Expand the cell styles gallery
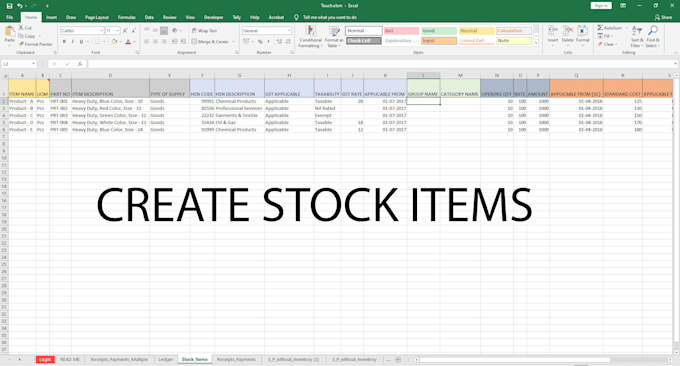 (536, 43)
